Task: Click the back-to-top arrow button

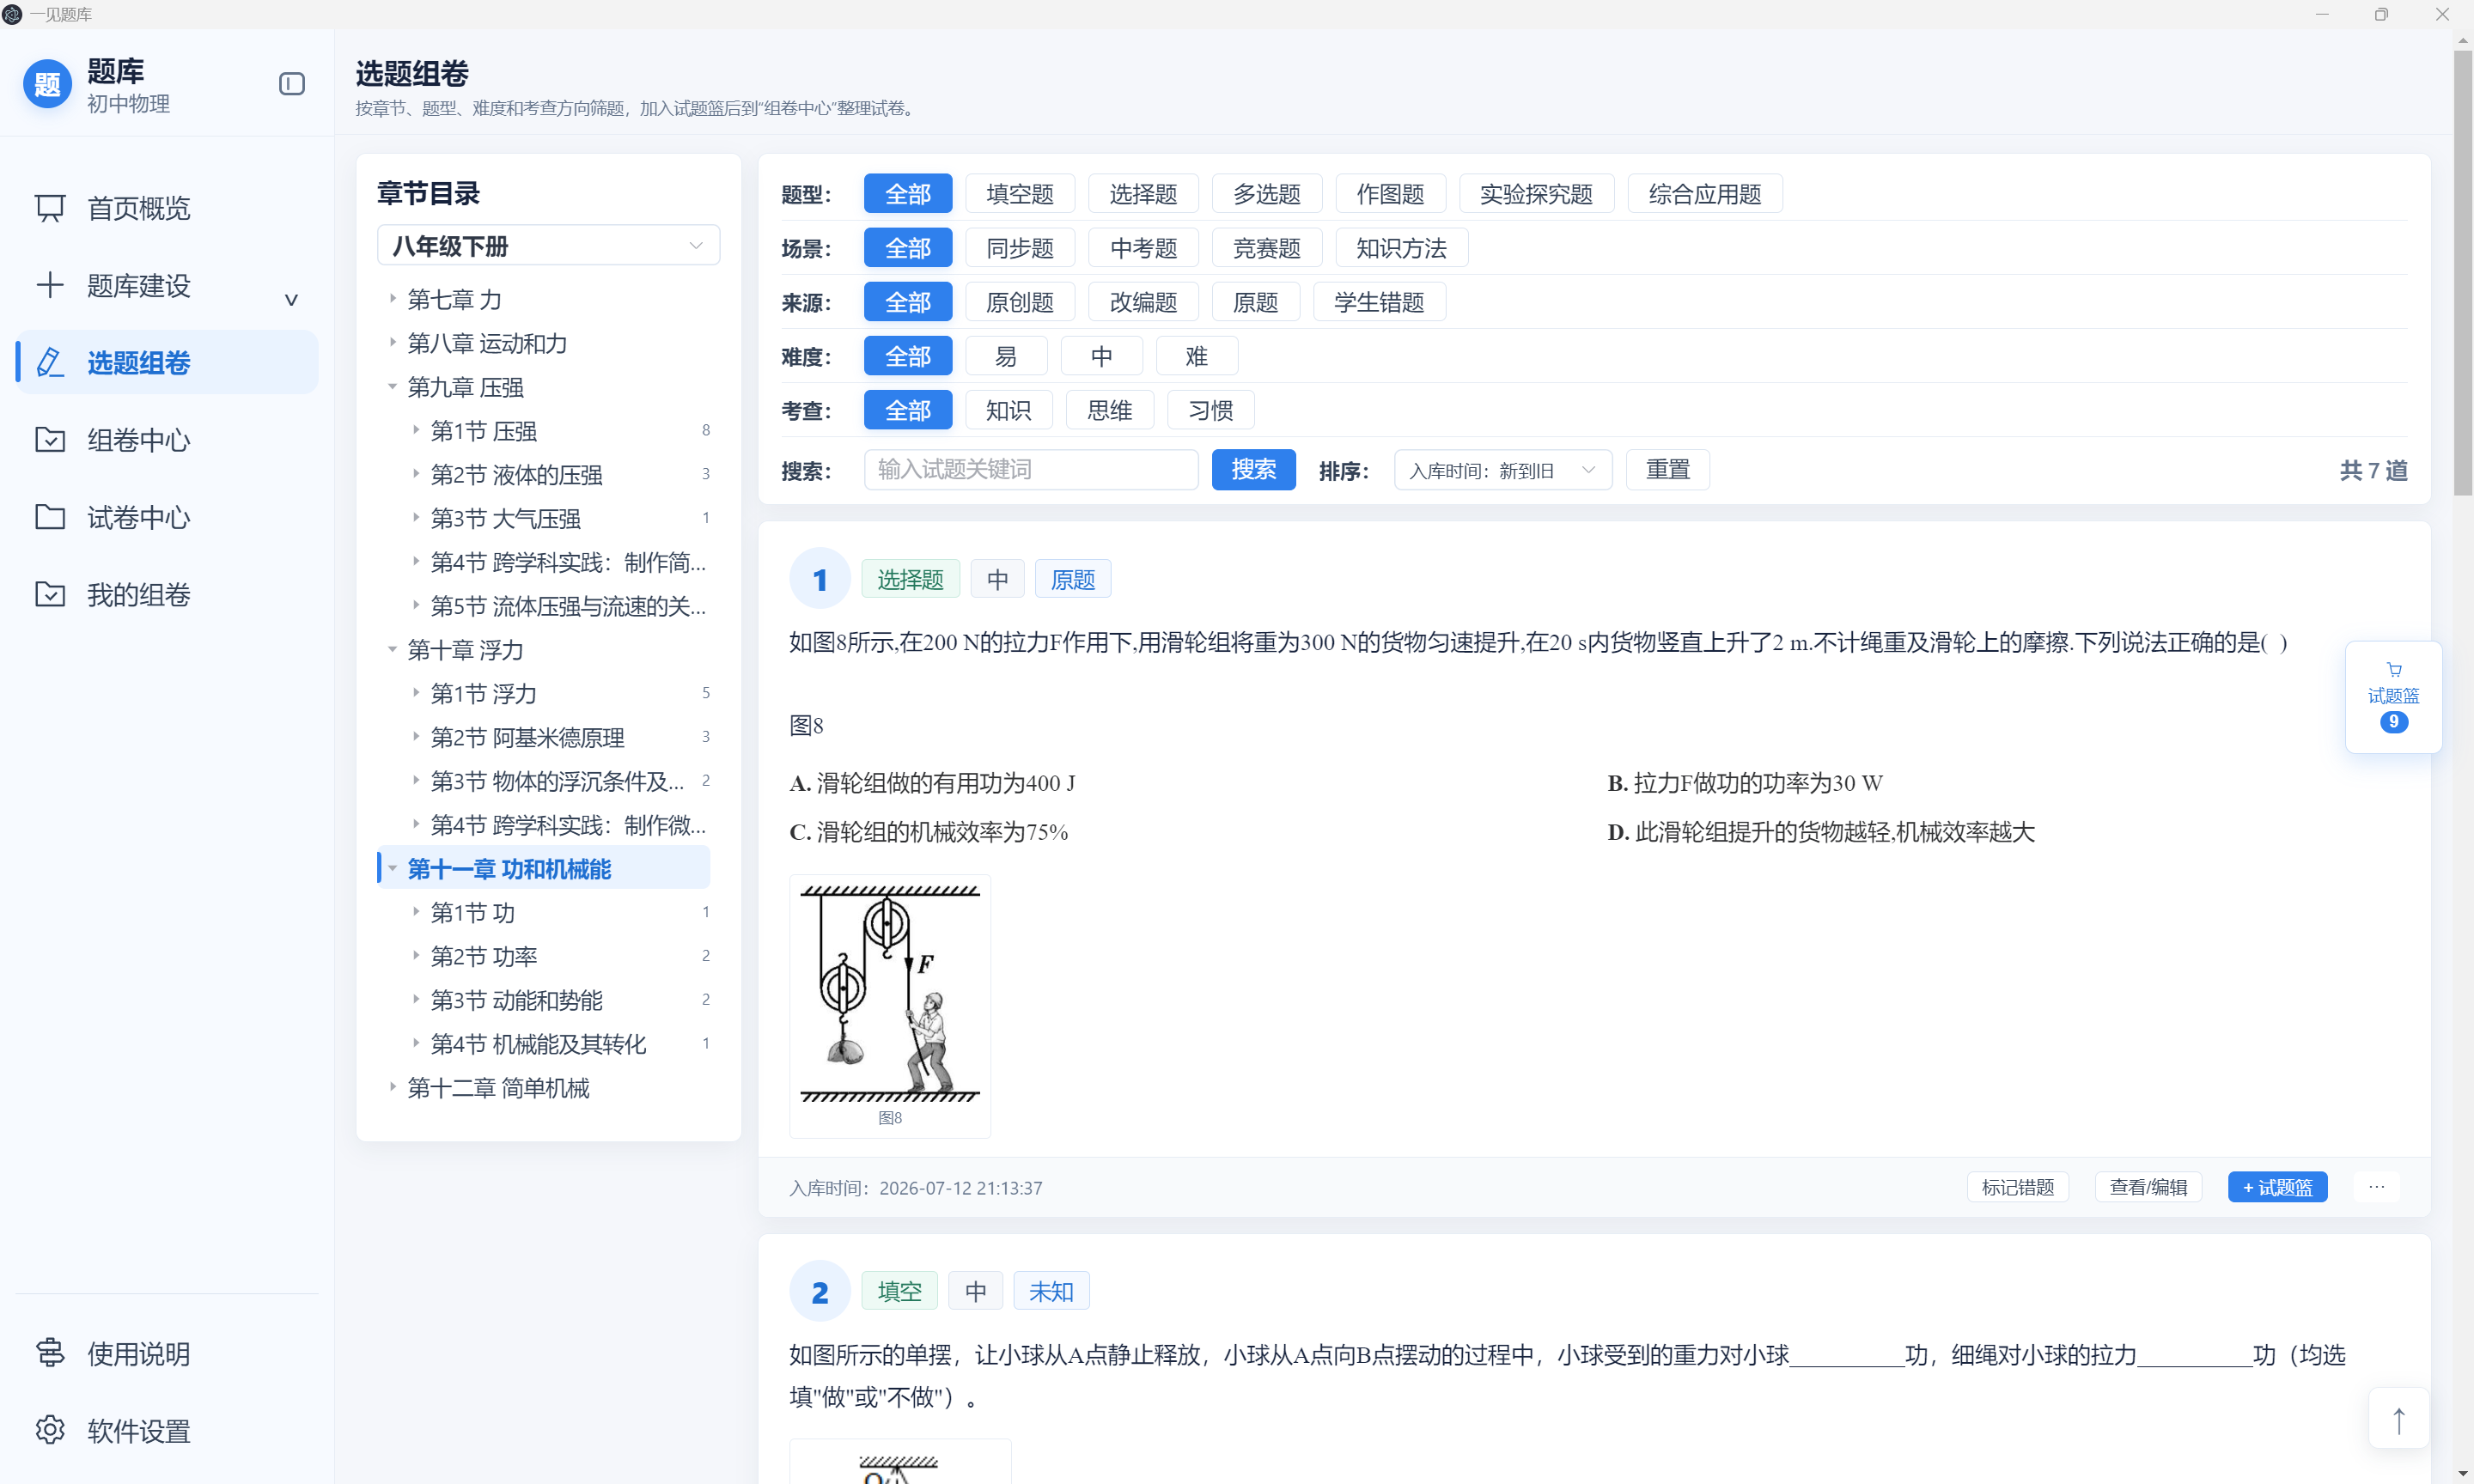Action: click(x=2398, y=1419)
